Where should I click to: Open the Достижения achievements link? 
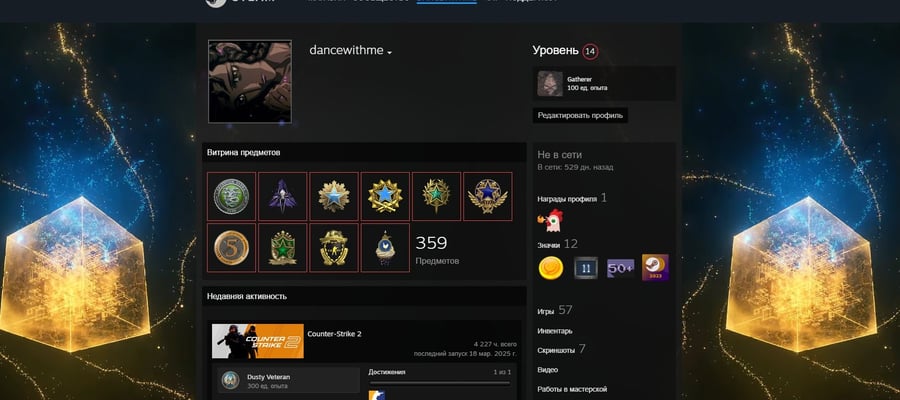[387, 372]
